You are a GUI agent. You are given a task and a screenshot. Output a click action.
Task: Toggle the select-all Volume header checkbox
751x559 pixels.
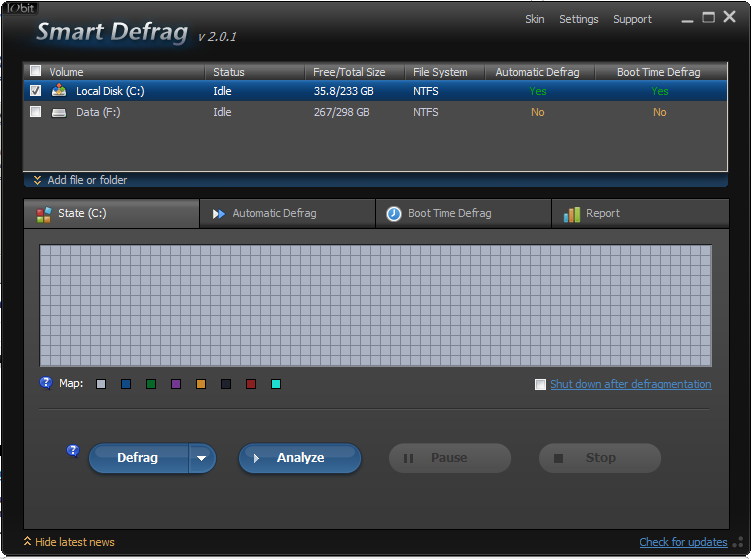35,71
